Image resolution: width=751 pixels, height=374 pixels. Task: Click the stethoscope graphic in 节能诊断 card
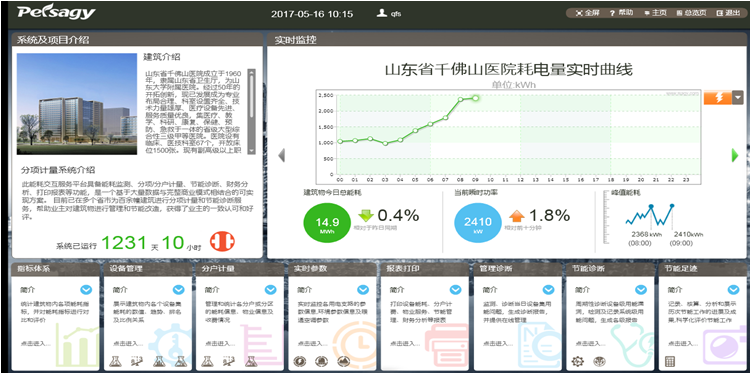click(633, 346)
